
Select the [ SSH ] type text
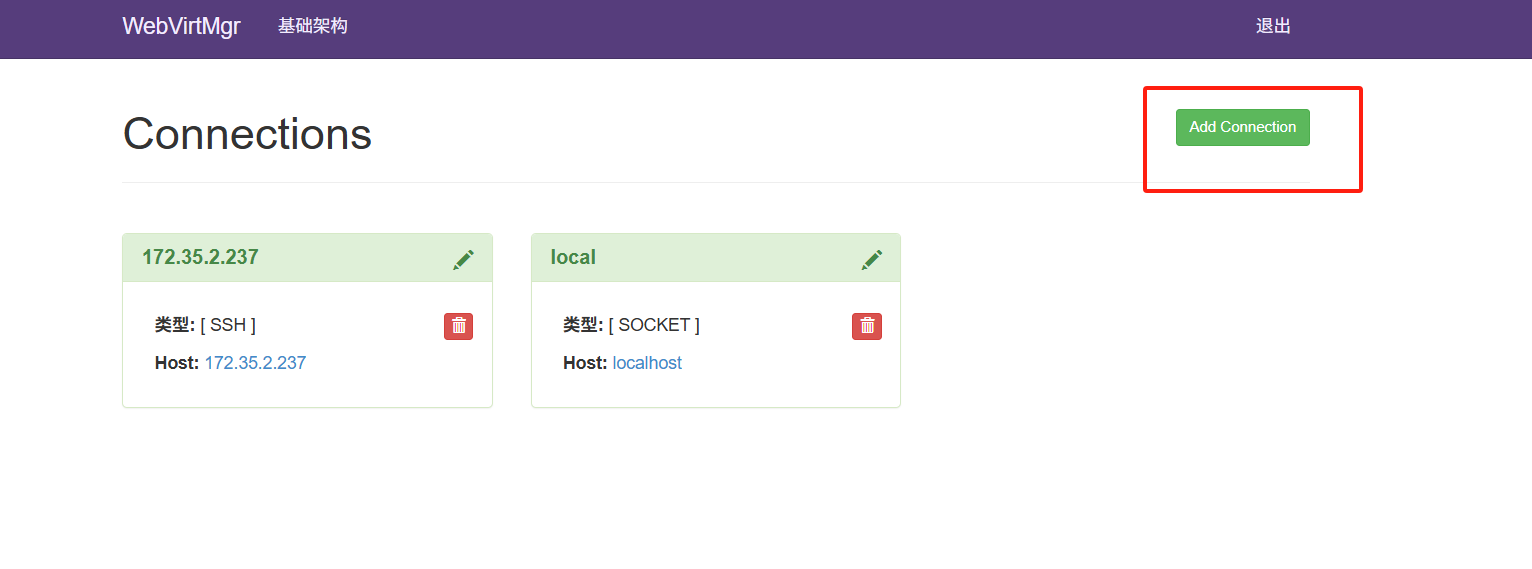(228, 325)
